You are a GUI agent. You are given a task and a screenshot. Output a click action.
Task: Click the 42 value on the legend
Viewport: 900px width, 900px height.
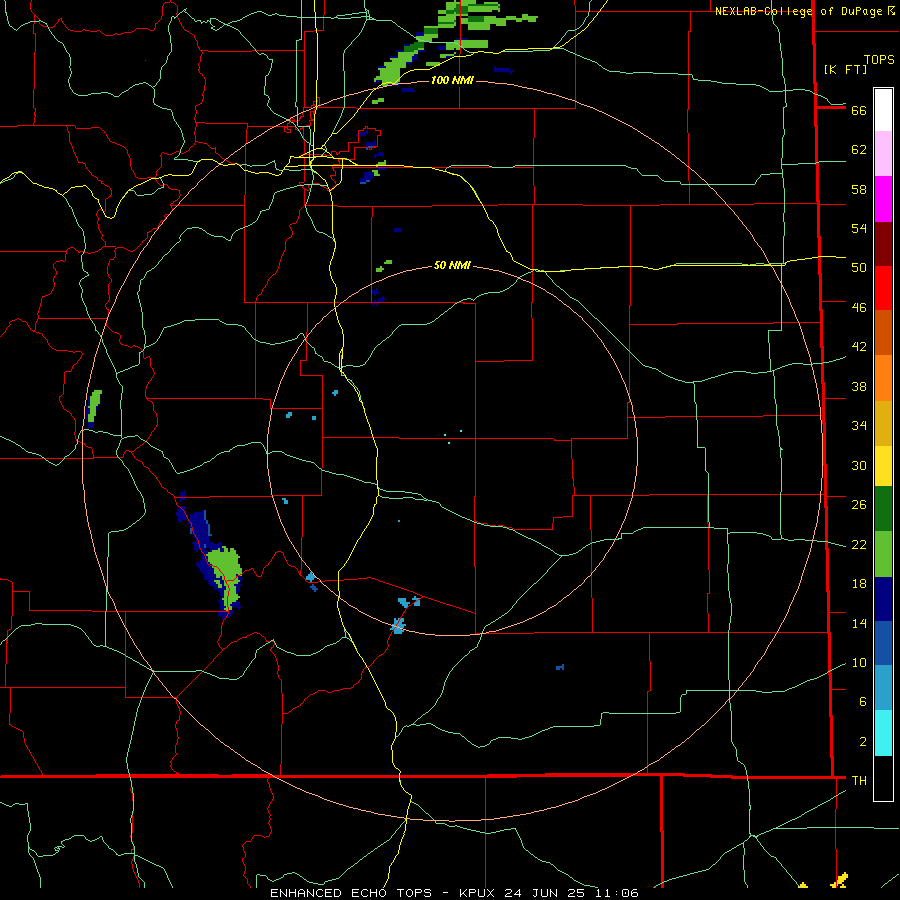click(x=859, y=347)
